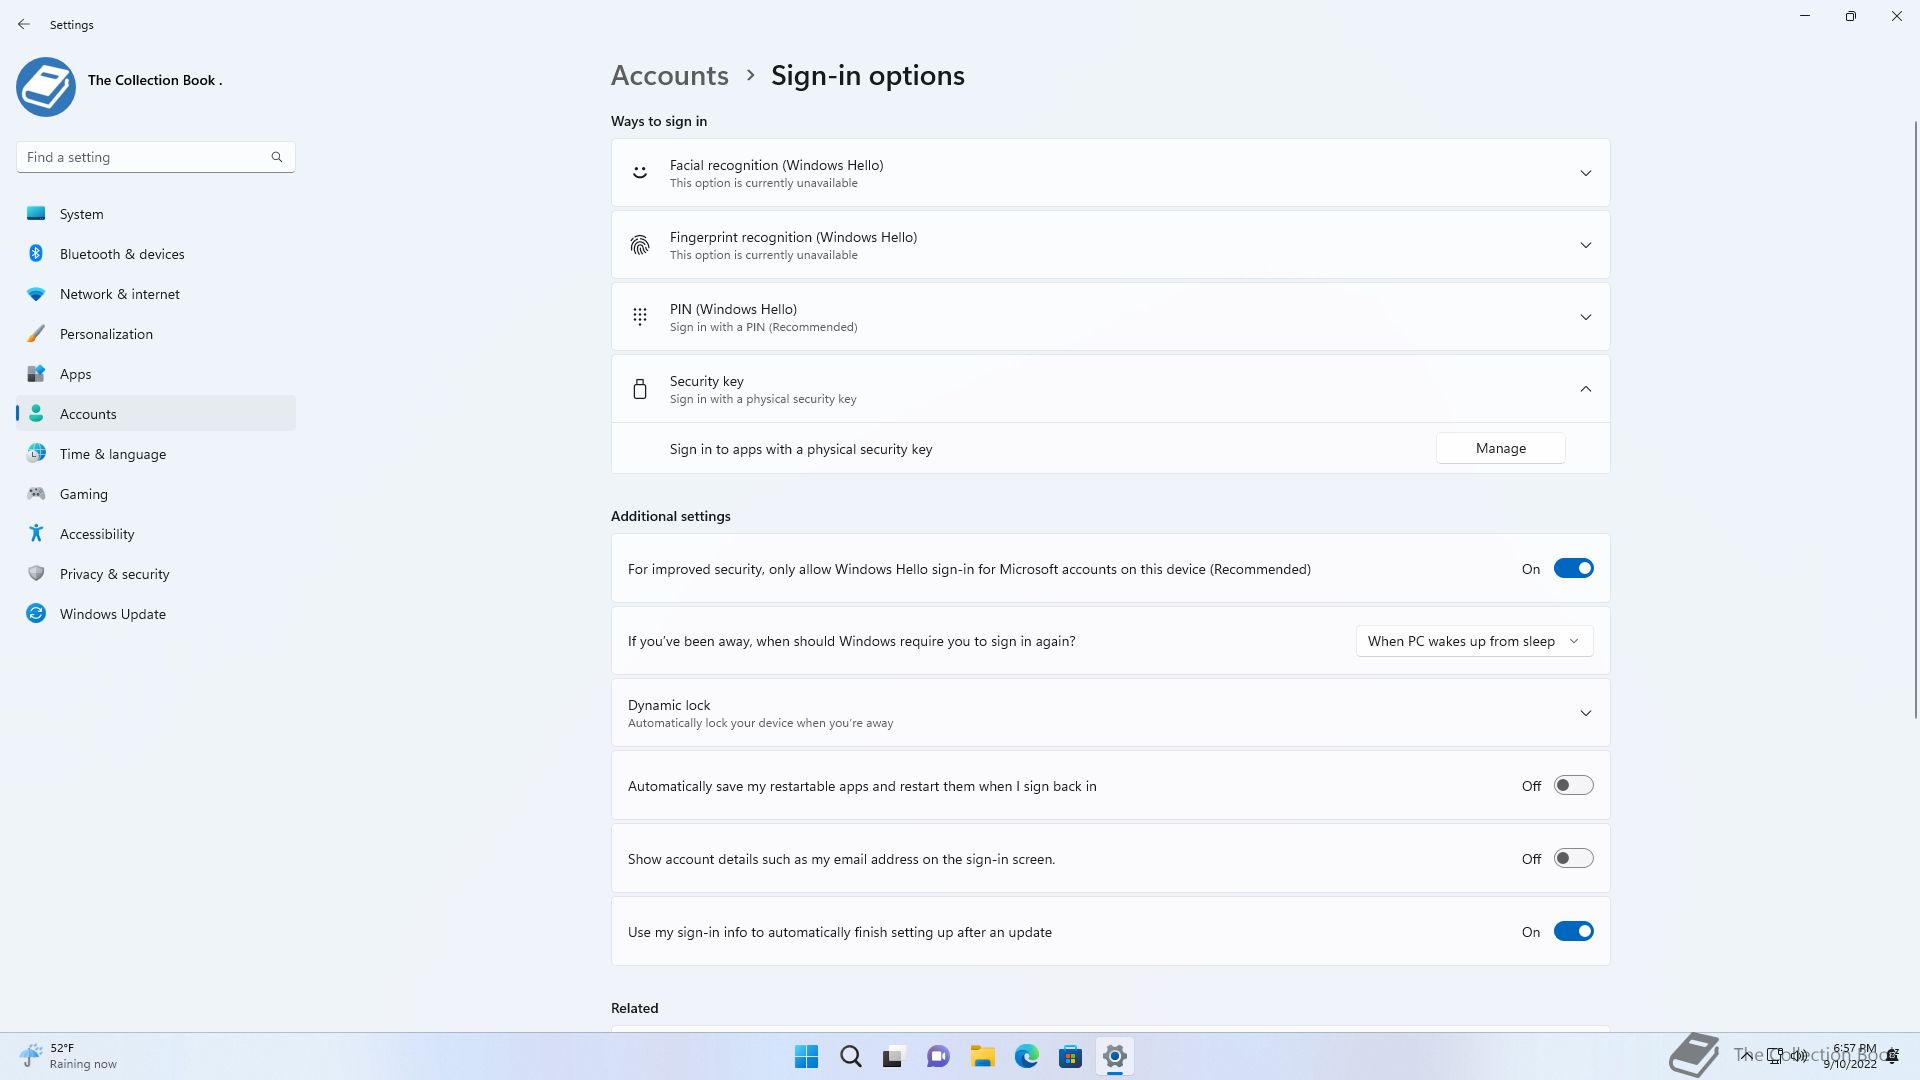Click the Windows Start button

coord(806,1056)
